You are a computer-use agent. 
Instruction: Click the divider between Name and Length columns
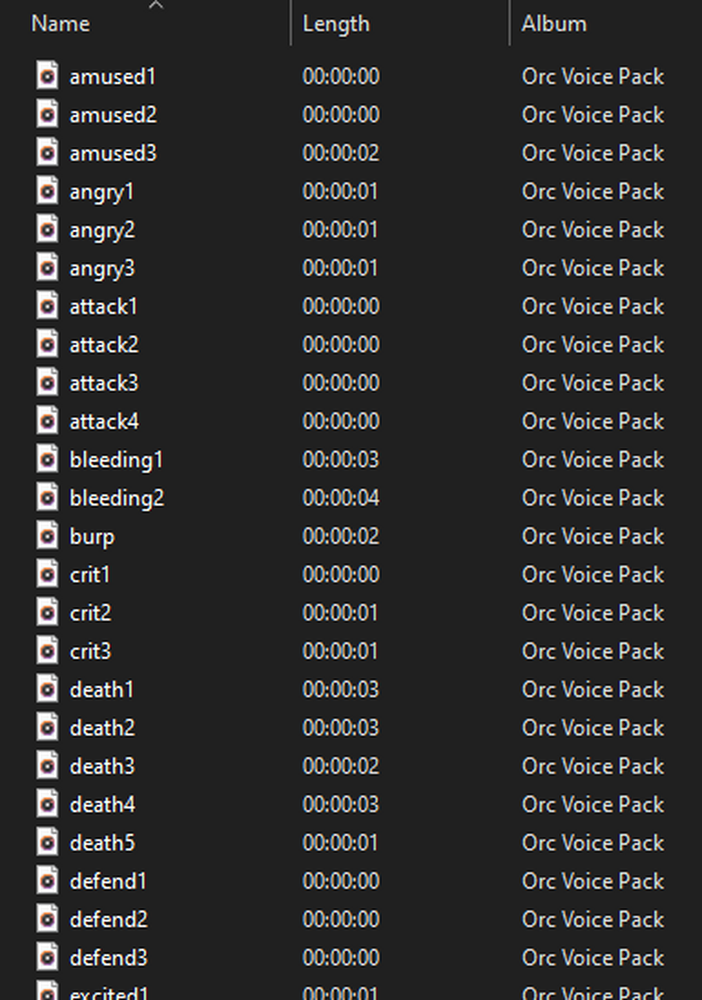click(x=291, y=23)
